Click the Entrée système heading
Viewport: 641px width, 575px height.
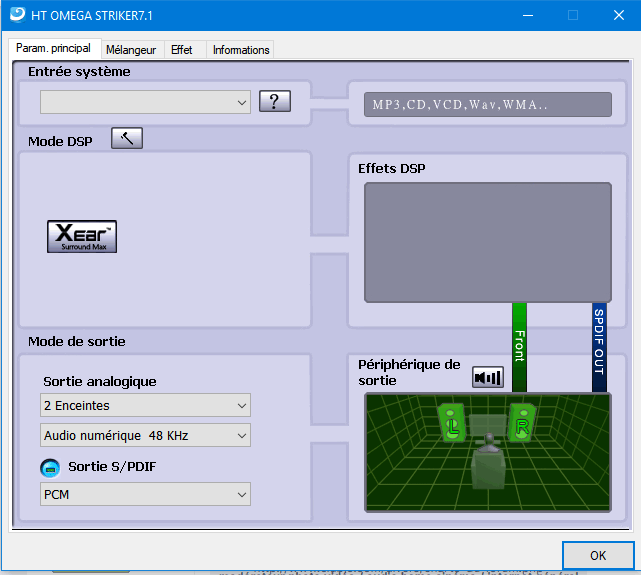79,72
